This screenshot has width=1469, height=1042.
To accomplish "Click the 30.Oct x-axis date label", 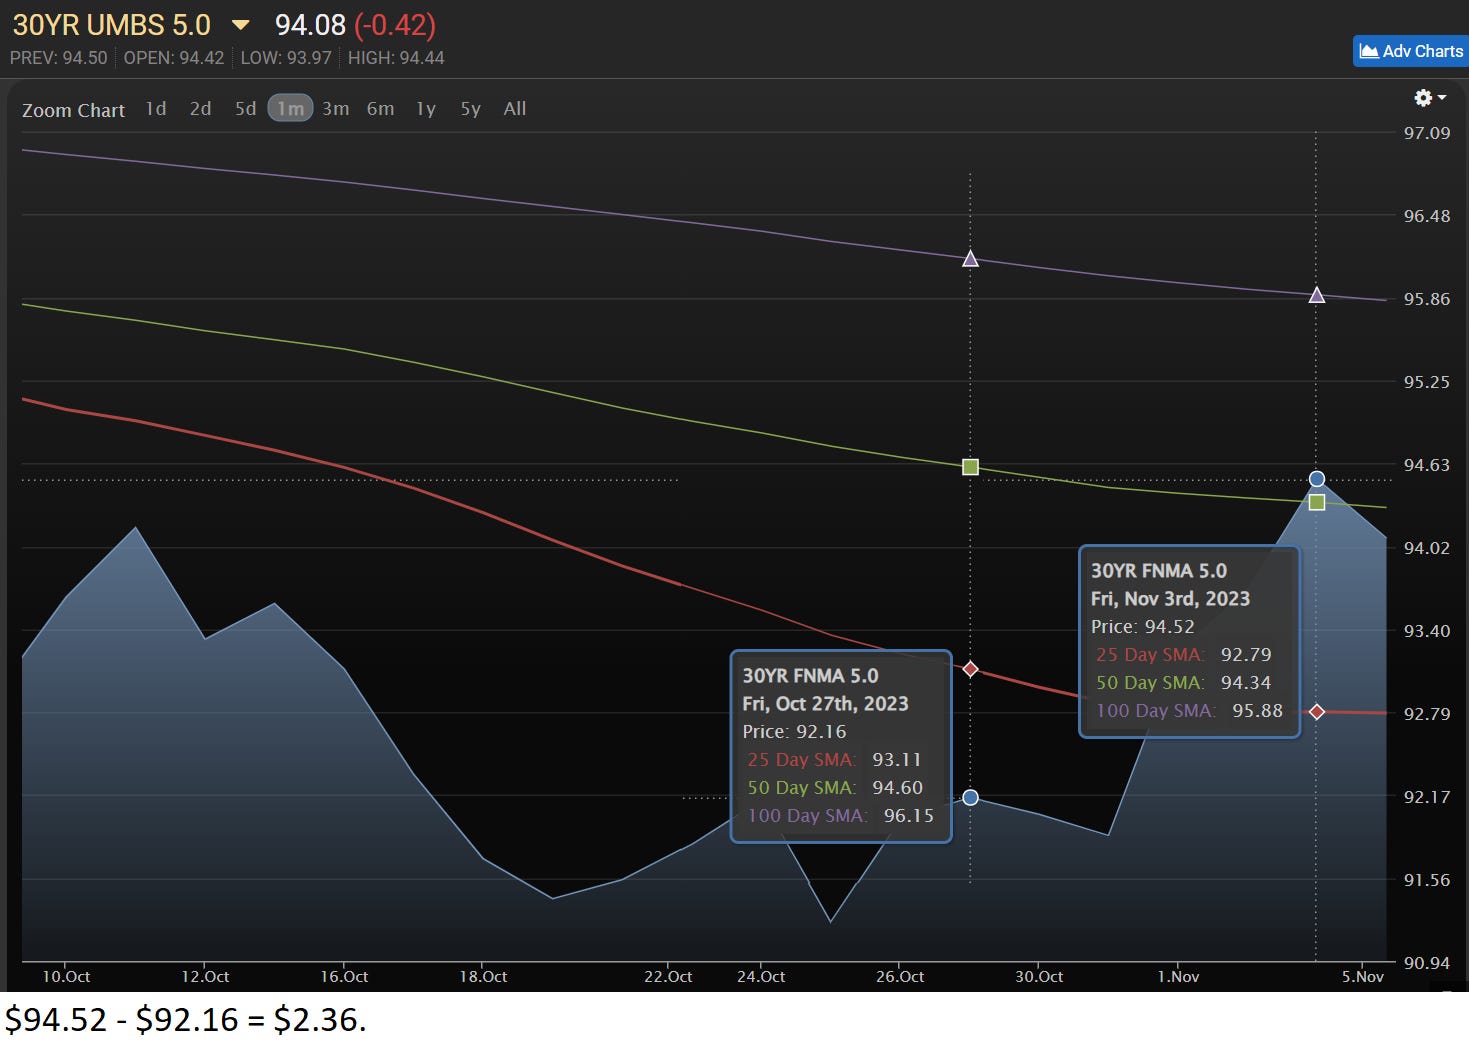I will (1039, 977).
